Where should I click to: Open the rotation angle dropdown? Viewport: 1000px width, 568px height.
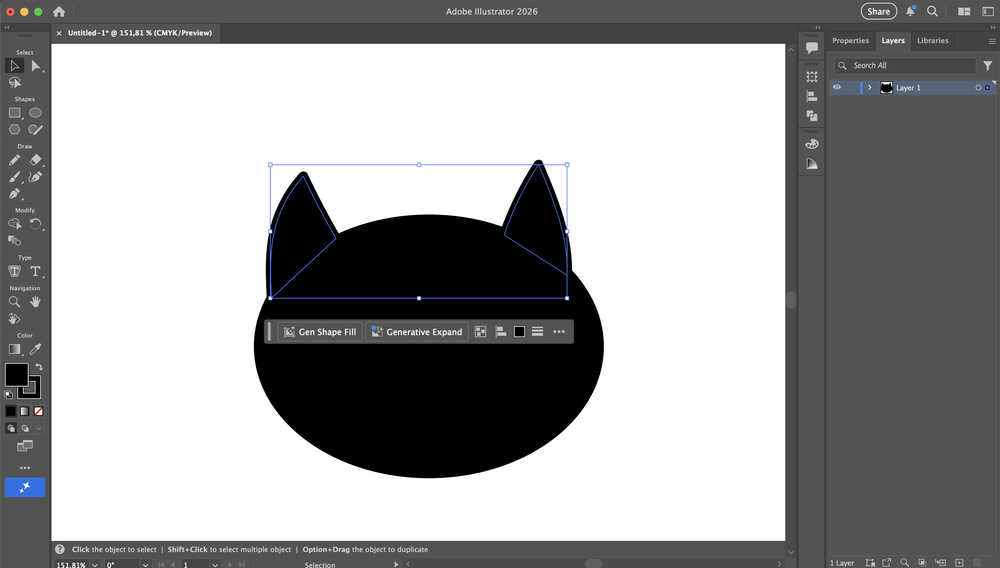145,565
